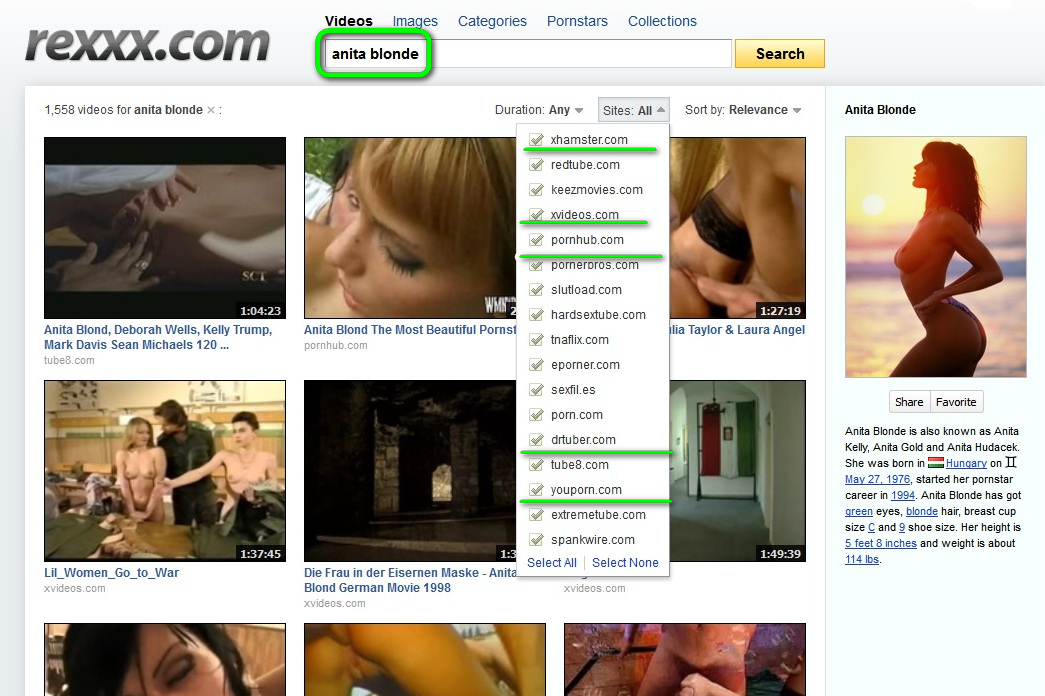
Task: Click the yellow Search button
Action: tap(780, 53)
